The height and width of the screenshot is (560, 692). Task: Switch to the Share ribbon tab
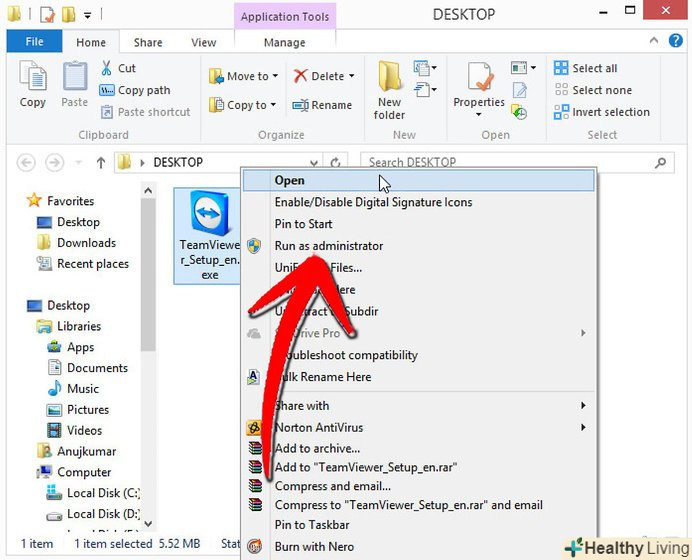click(x=148, y=42)
